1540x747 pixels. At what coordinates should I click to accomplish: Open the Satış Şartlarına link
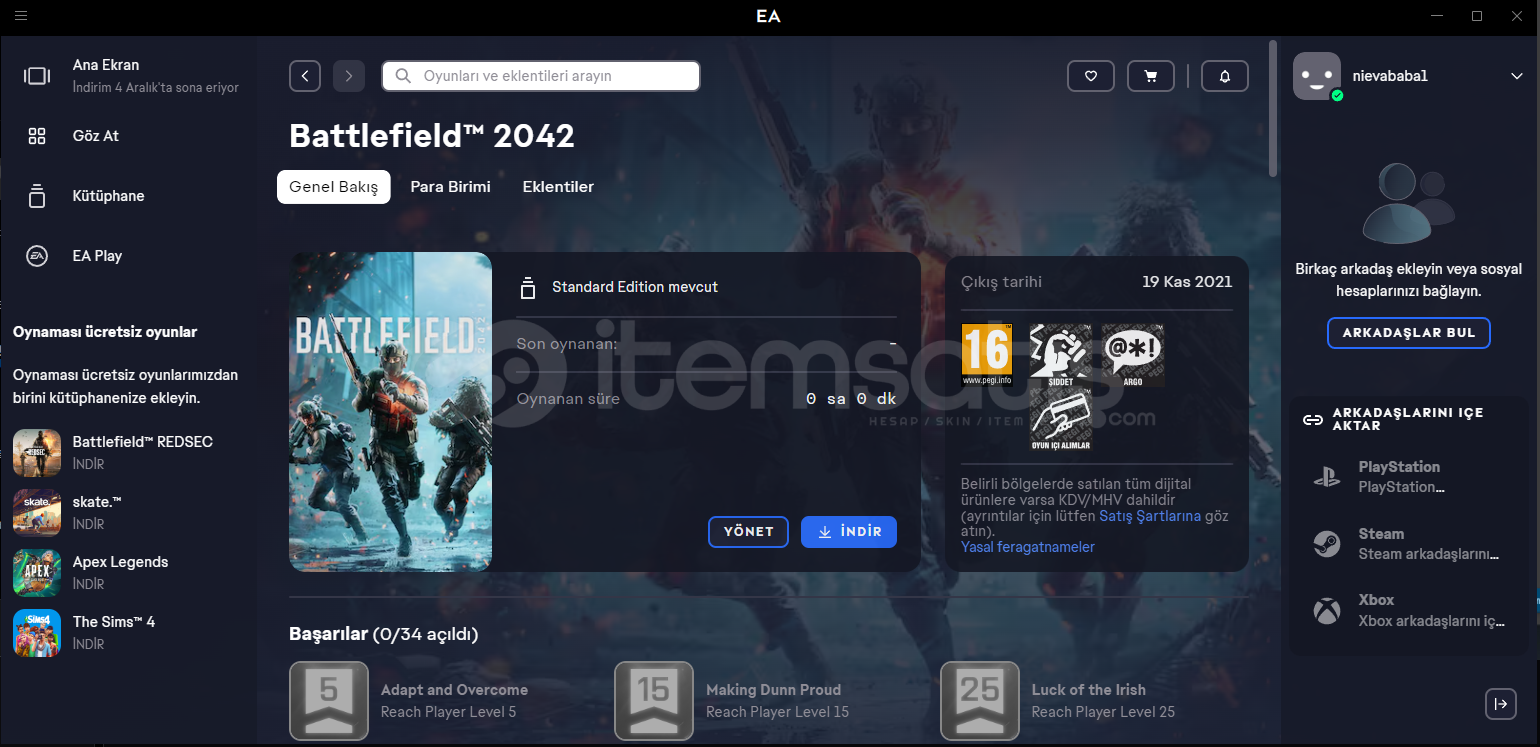(x=1150, y=516)
